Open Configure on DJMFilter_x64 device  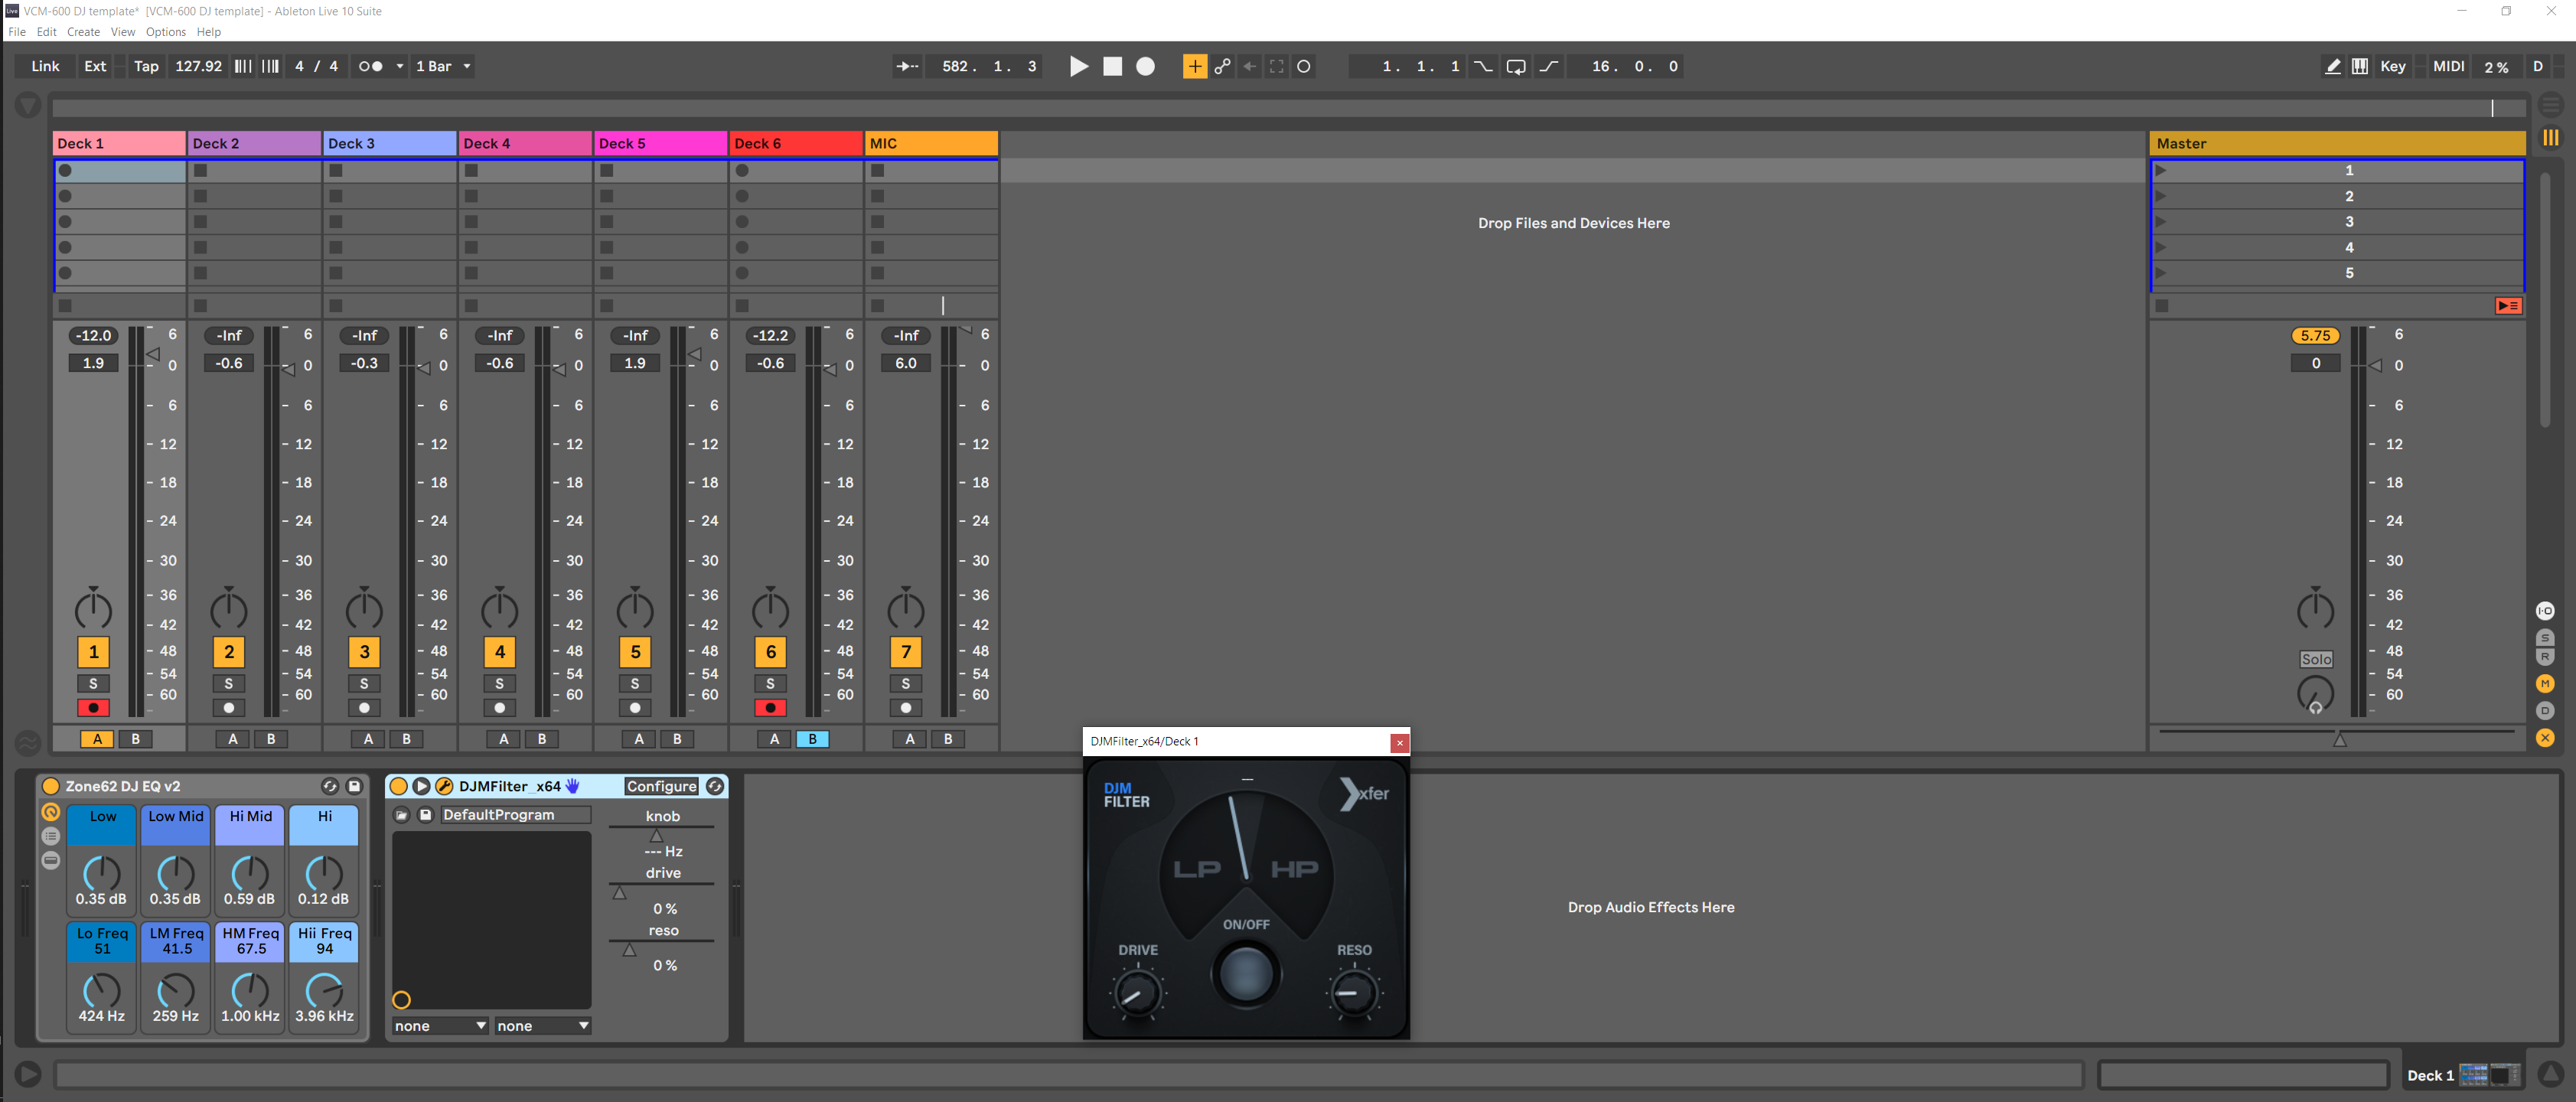point(661,786)
